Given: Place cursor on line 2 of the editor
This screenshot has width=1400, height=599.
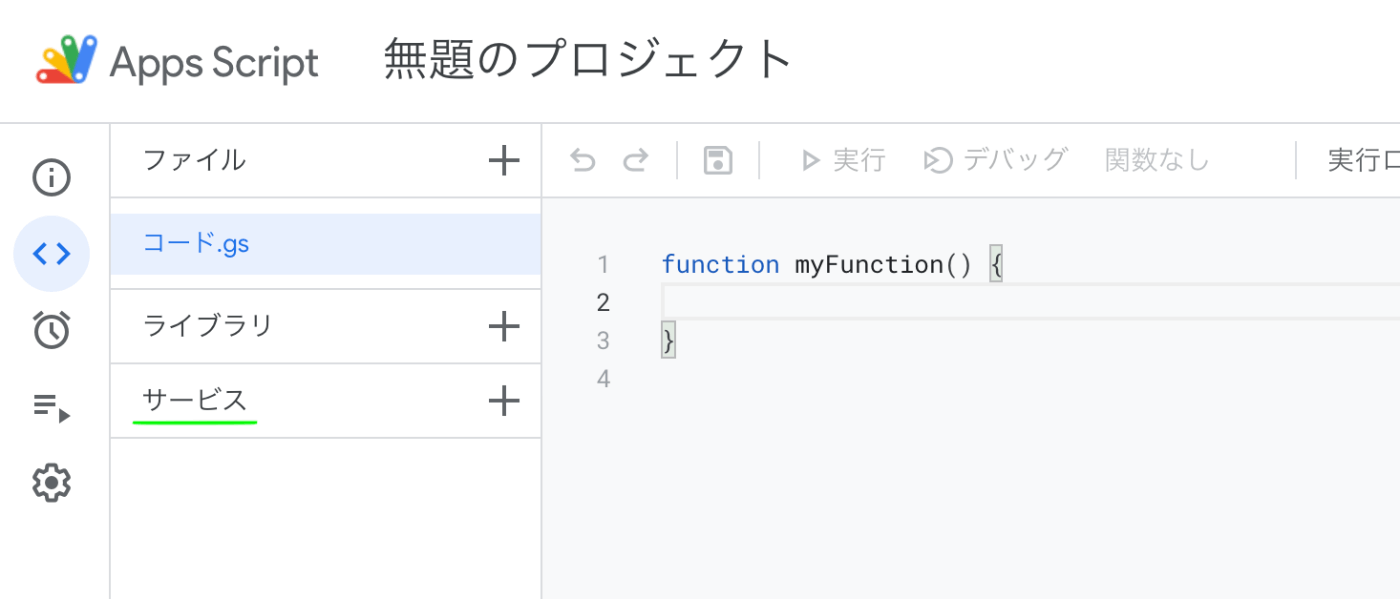Looking at the screenshot, I should coord(800,302).
